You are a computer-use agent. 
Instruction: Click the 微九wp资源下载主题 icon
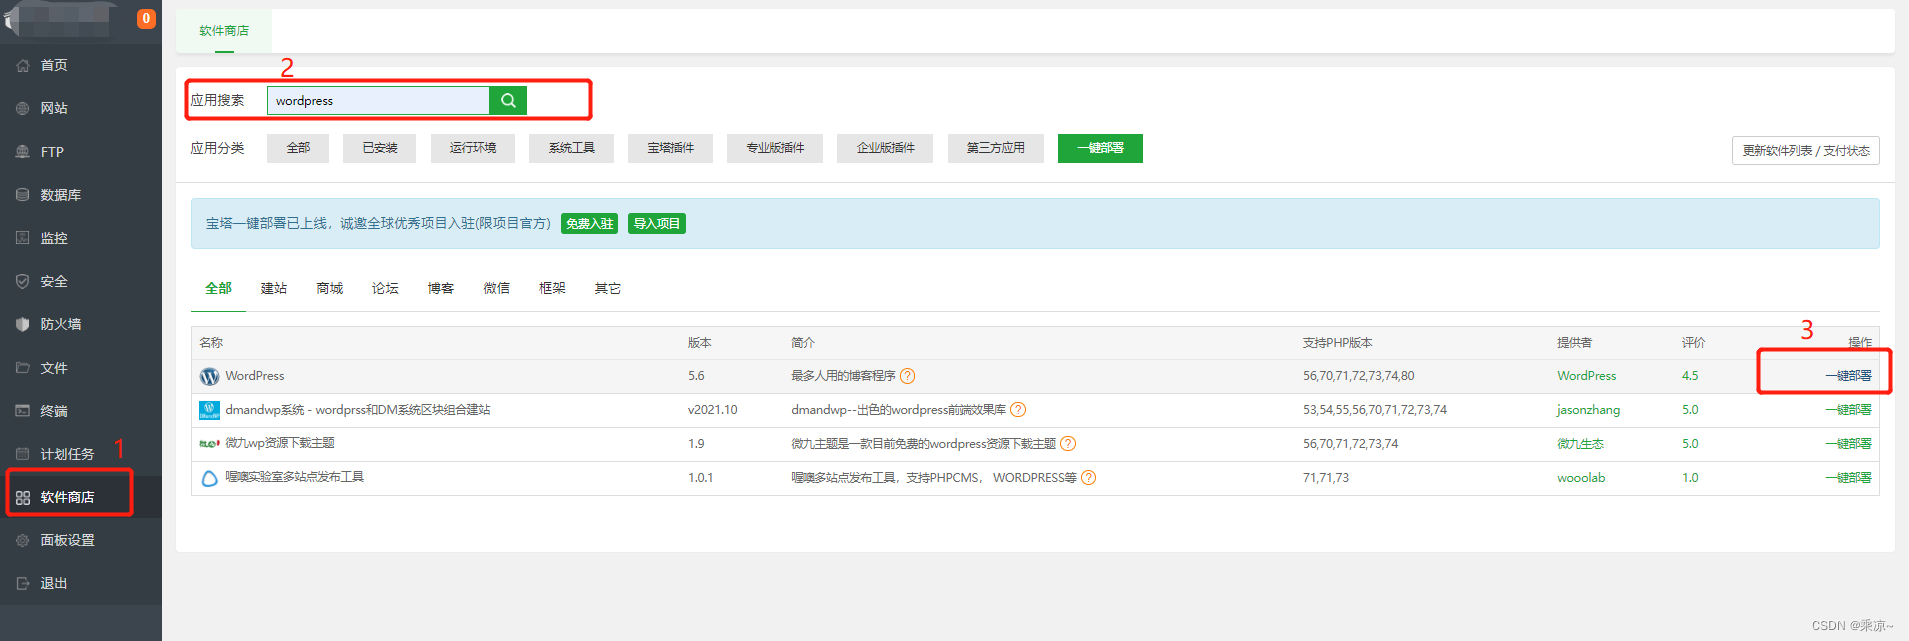click(x=209, y=443)
